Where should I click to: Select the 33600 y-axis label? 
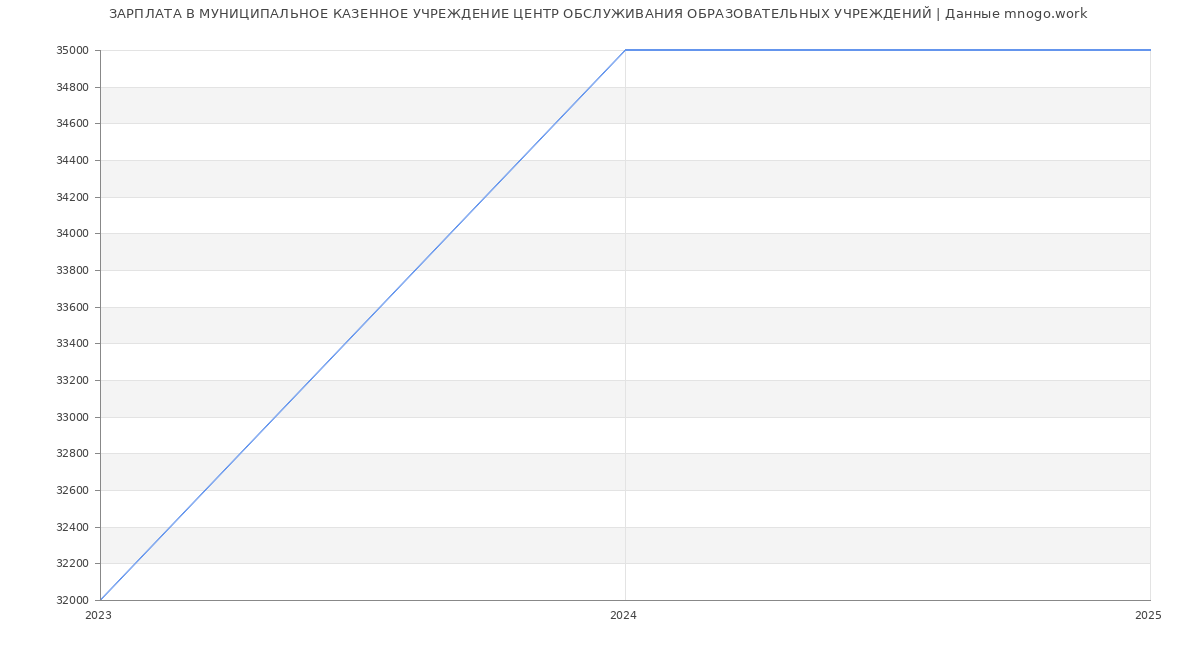tap(72, 308)
